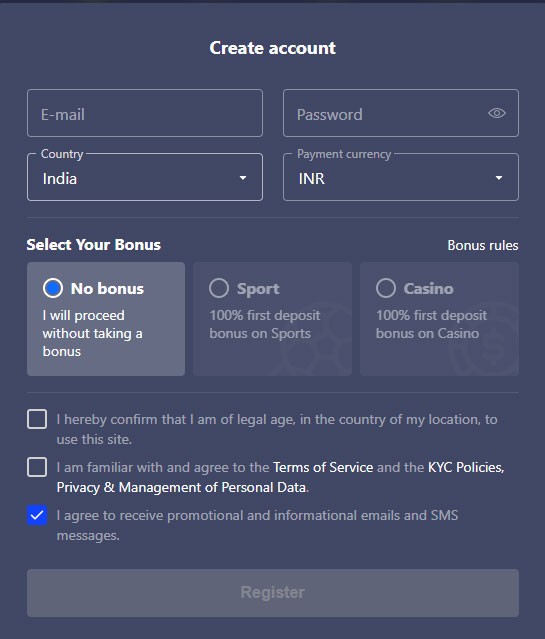
Task: Click the Payment currency dropdown arrow
Action: coord(499,178)
